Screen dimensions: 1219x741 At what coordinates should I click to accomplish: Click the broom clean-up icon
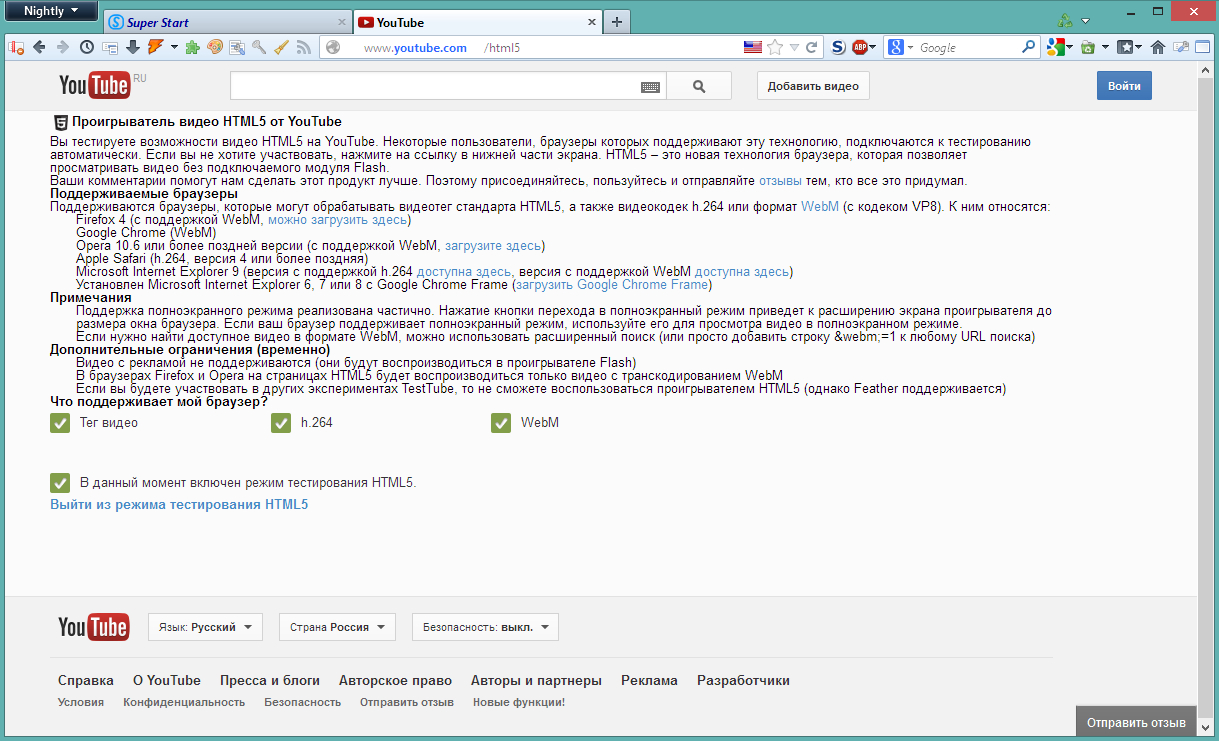click(281, 47)
